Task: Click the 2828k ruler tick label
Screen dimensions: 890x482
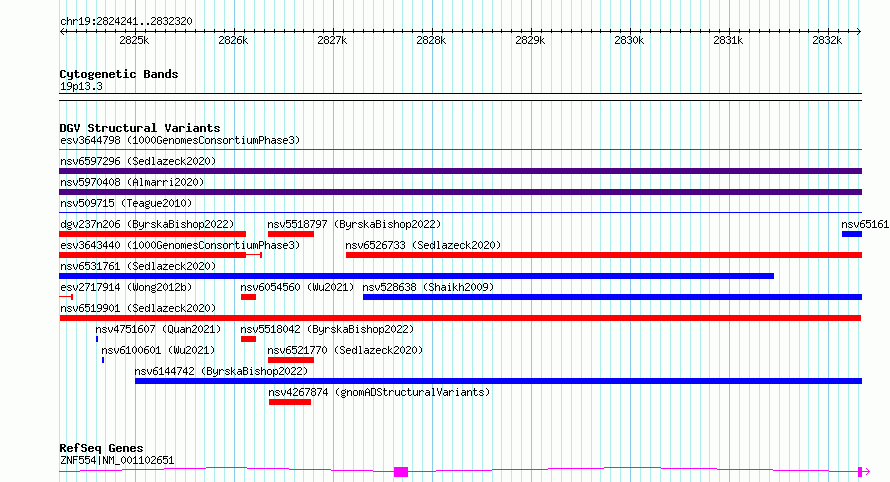Action: pos(431,40)
